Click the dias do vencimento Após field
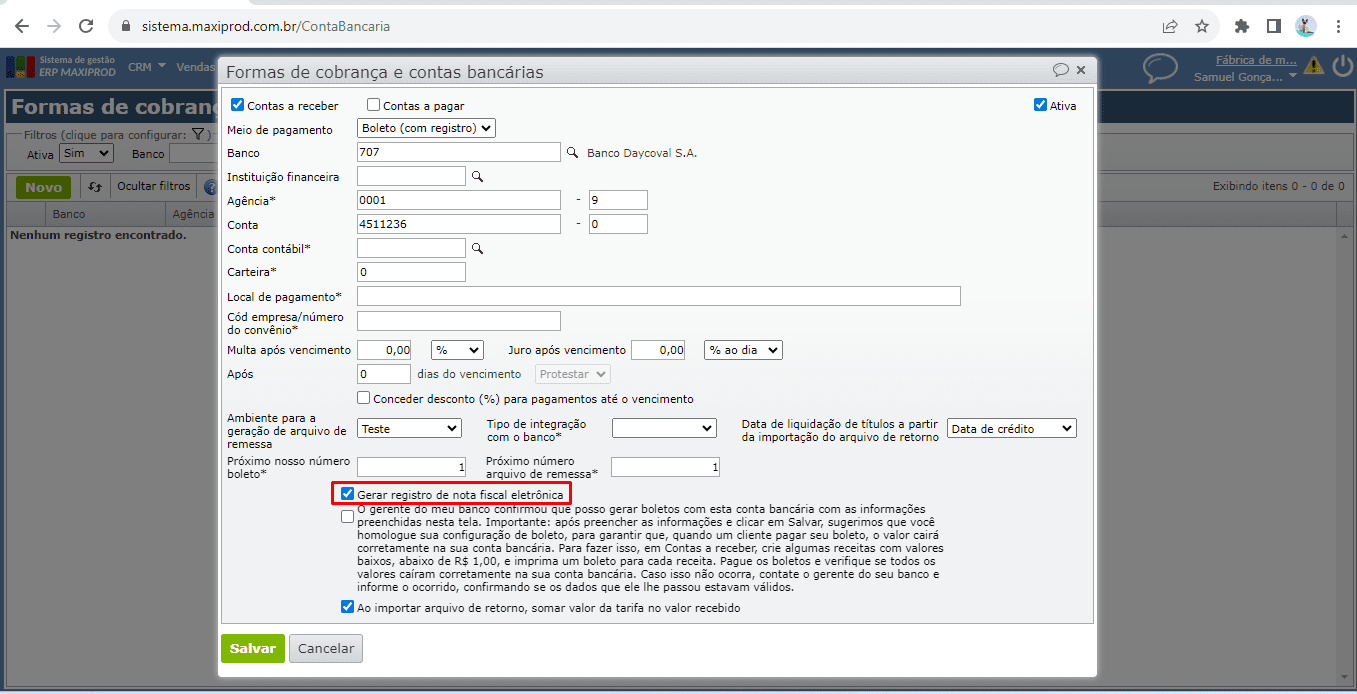Image resolution: width=1357 pixels, height=694 pixels. tap(384, 374)
